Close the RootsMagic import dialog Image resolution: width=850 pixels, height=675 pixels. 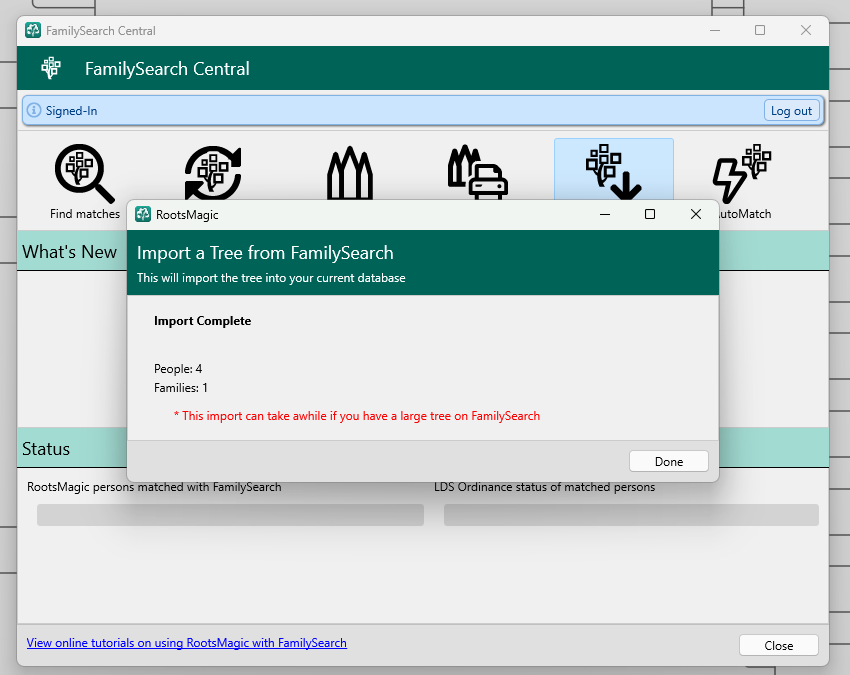click(696, 214)
